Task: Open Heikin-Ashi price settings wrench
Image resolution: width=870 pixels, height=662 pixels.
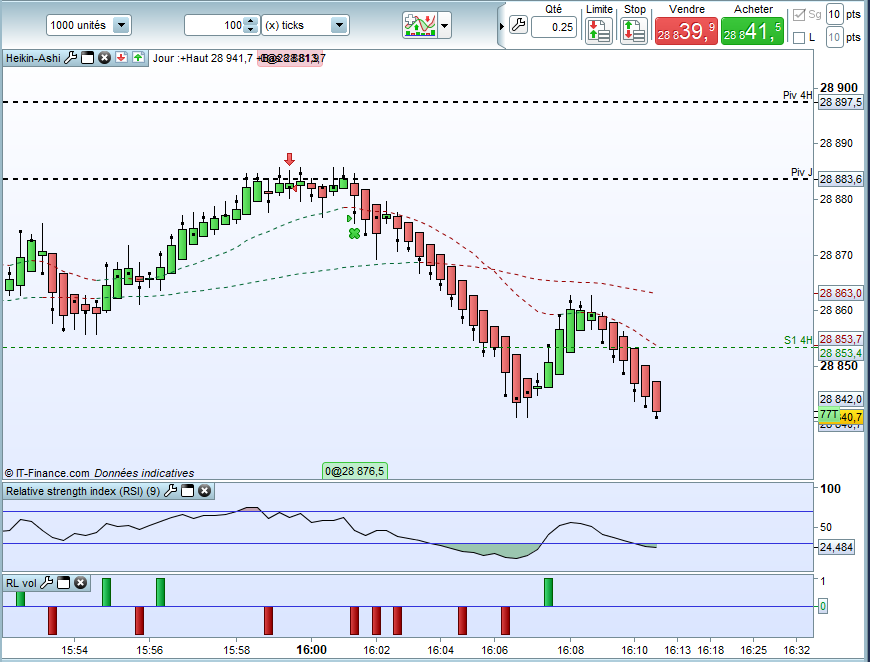Action: 70,58
